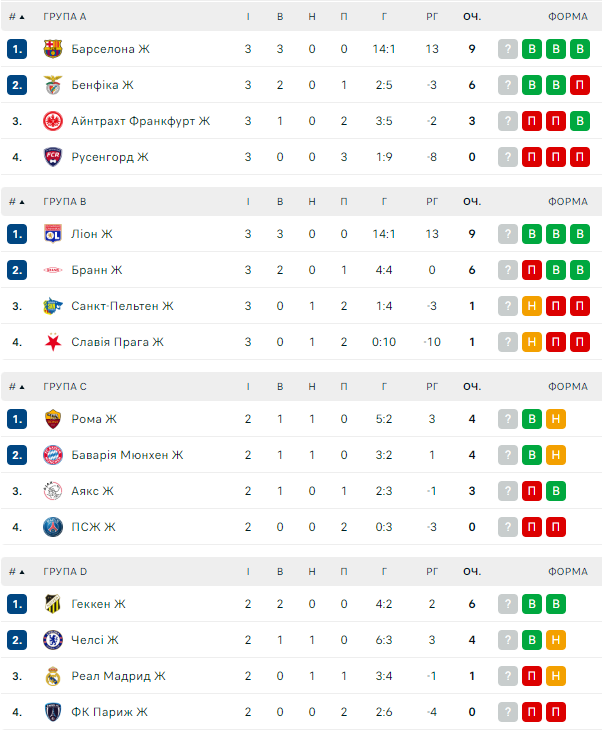The image size is (602, 734).
Task: Click the Real Madrid crest icon
Action: 53,676
